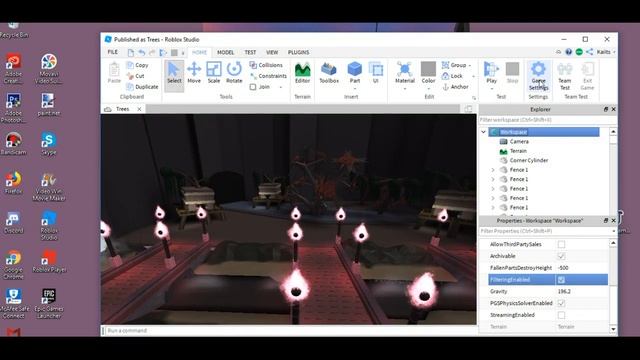Open the Play dropdown arrow

pos(492,89)
